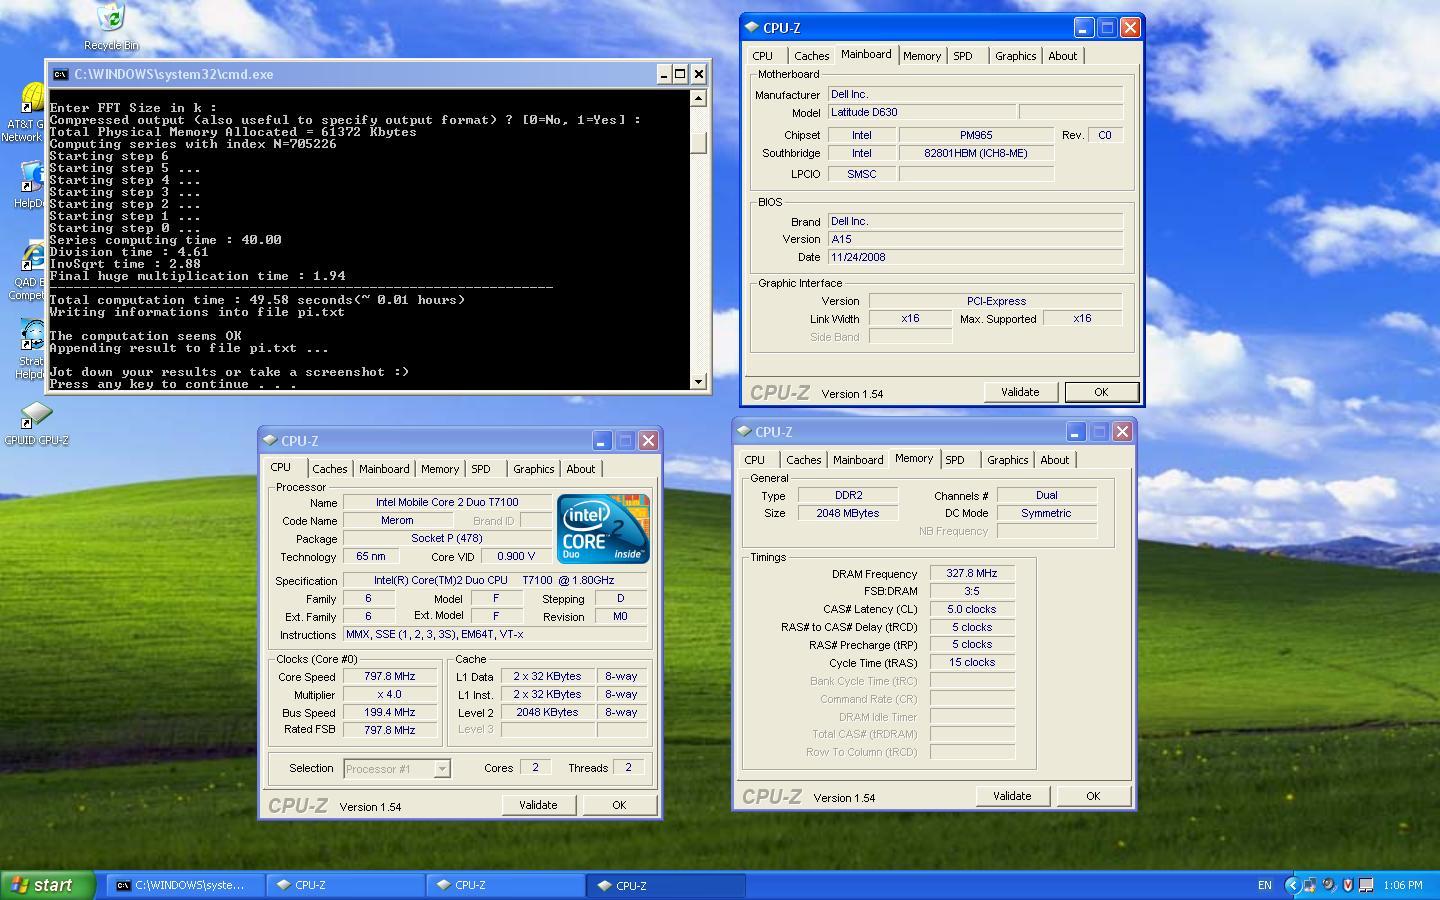Image resolution: width=1440 pixels, height=900 pixels.
Task: Select SPD tab in Mainboard window
Action: click(x=963, y=56)
